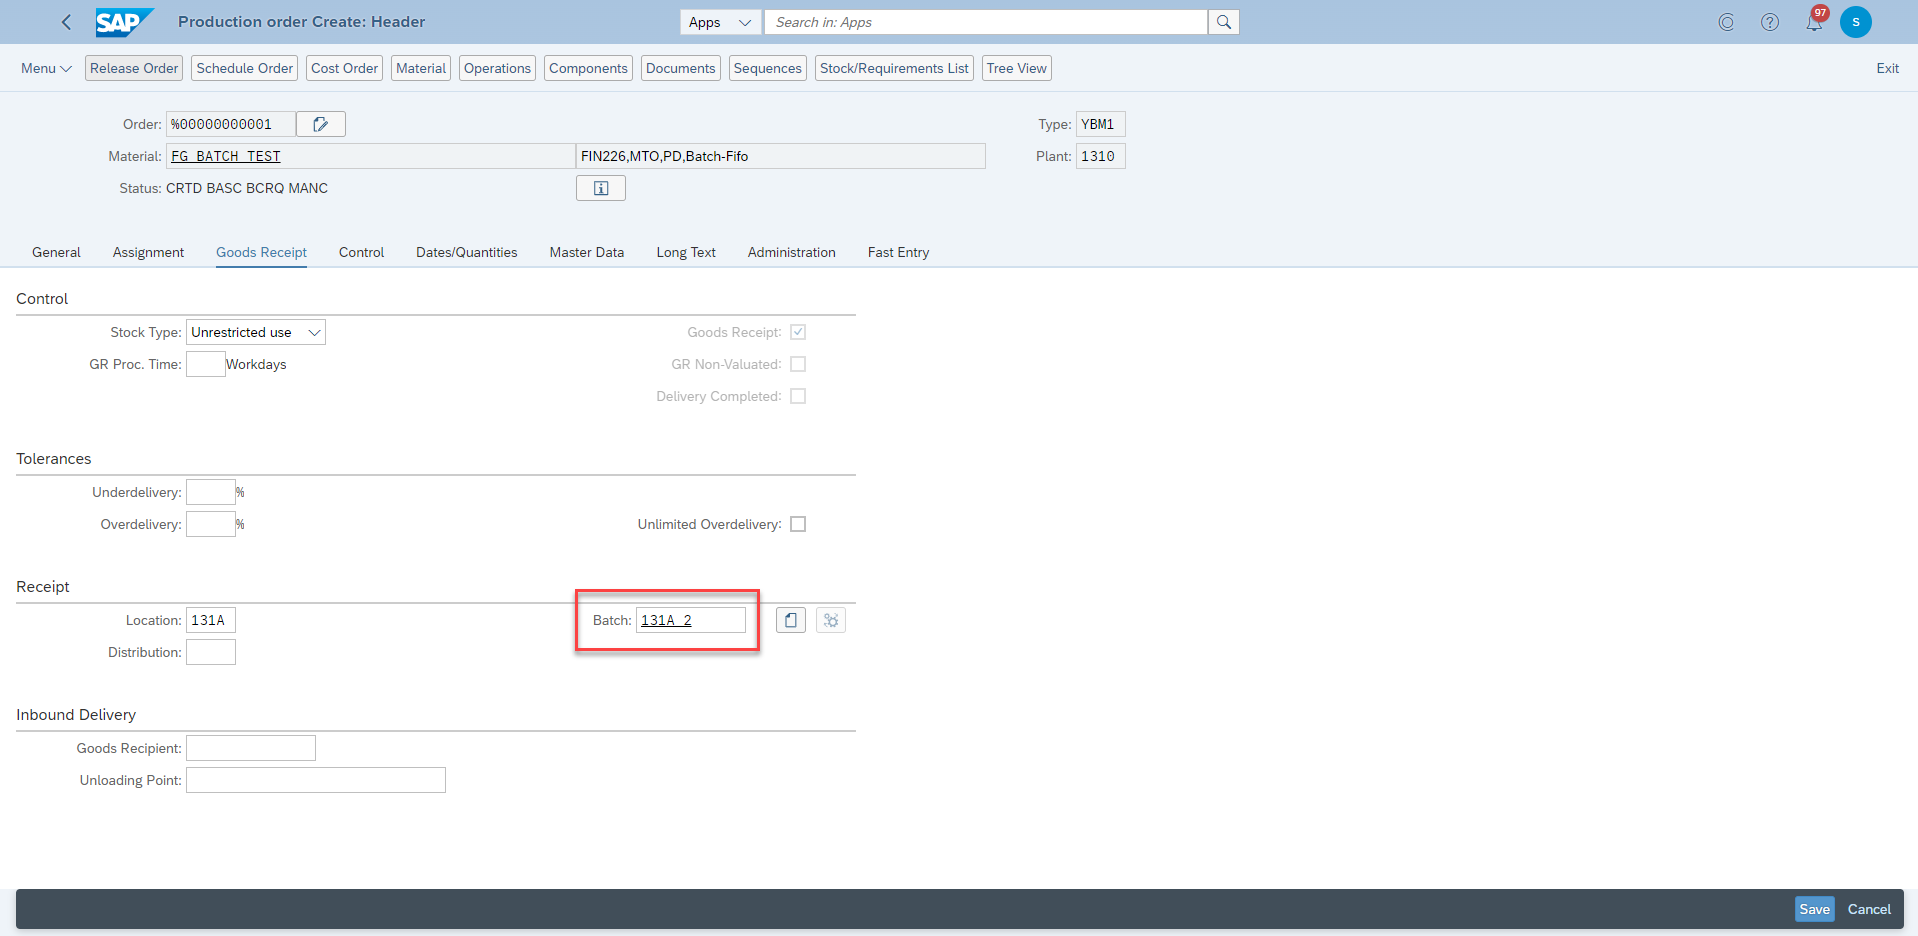This screenshot has height=936, width=1918.
Task: Open Components overview button
Action: click(588, 68)
